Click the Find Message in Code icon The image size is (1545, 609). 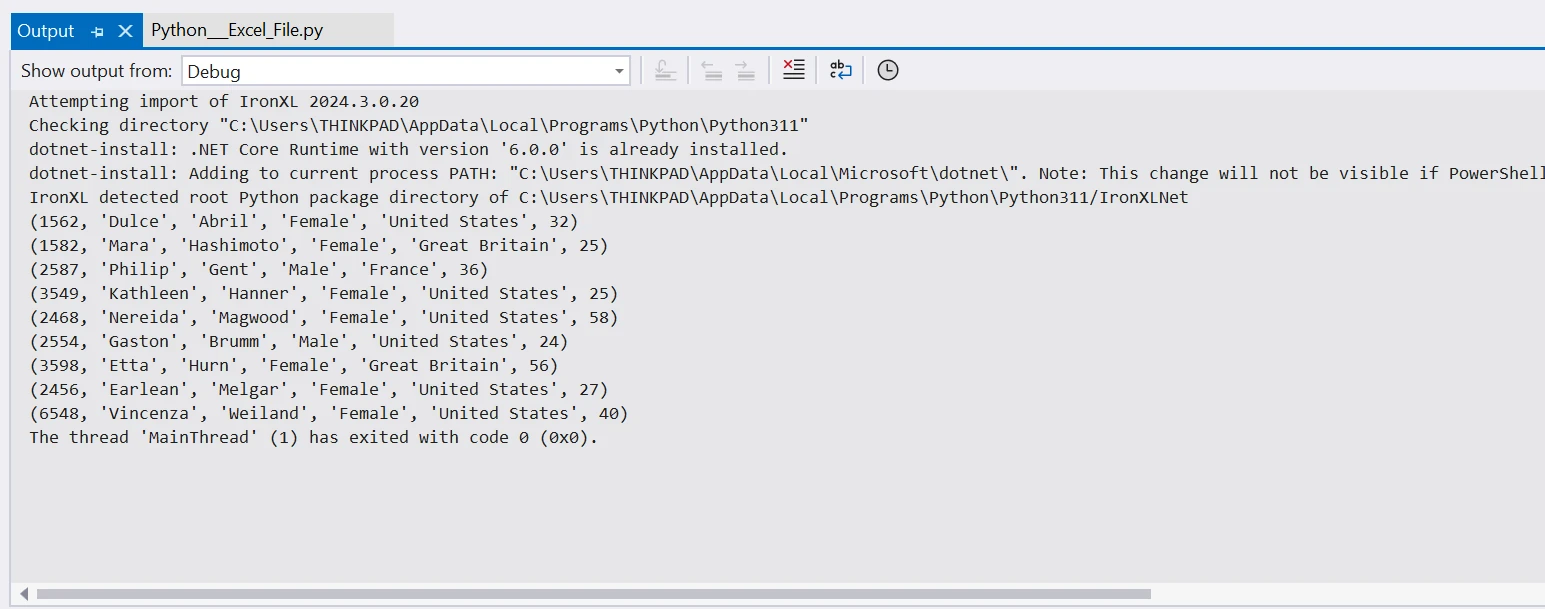pyautogui.click(x=665, y=70)
